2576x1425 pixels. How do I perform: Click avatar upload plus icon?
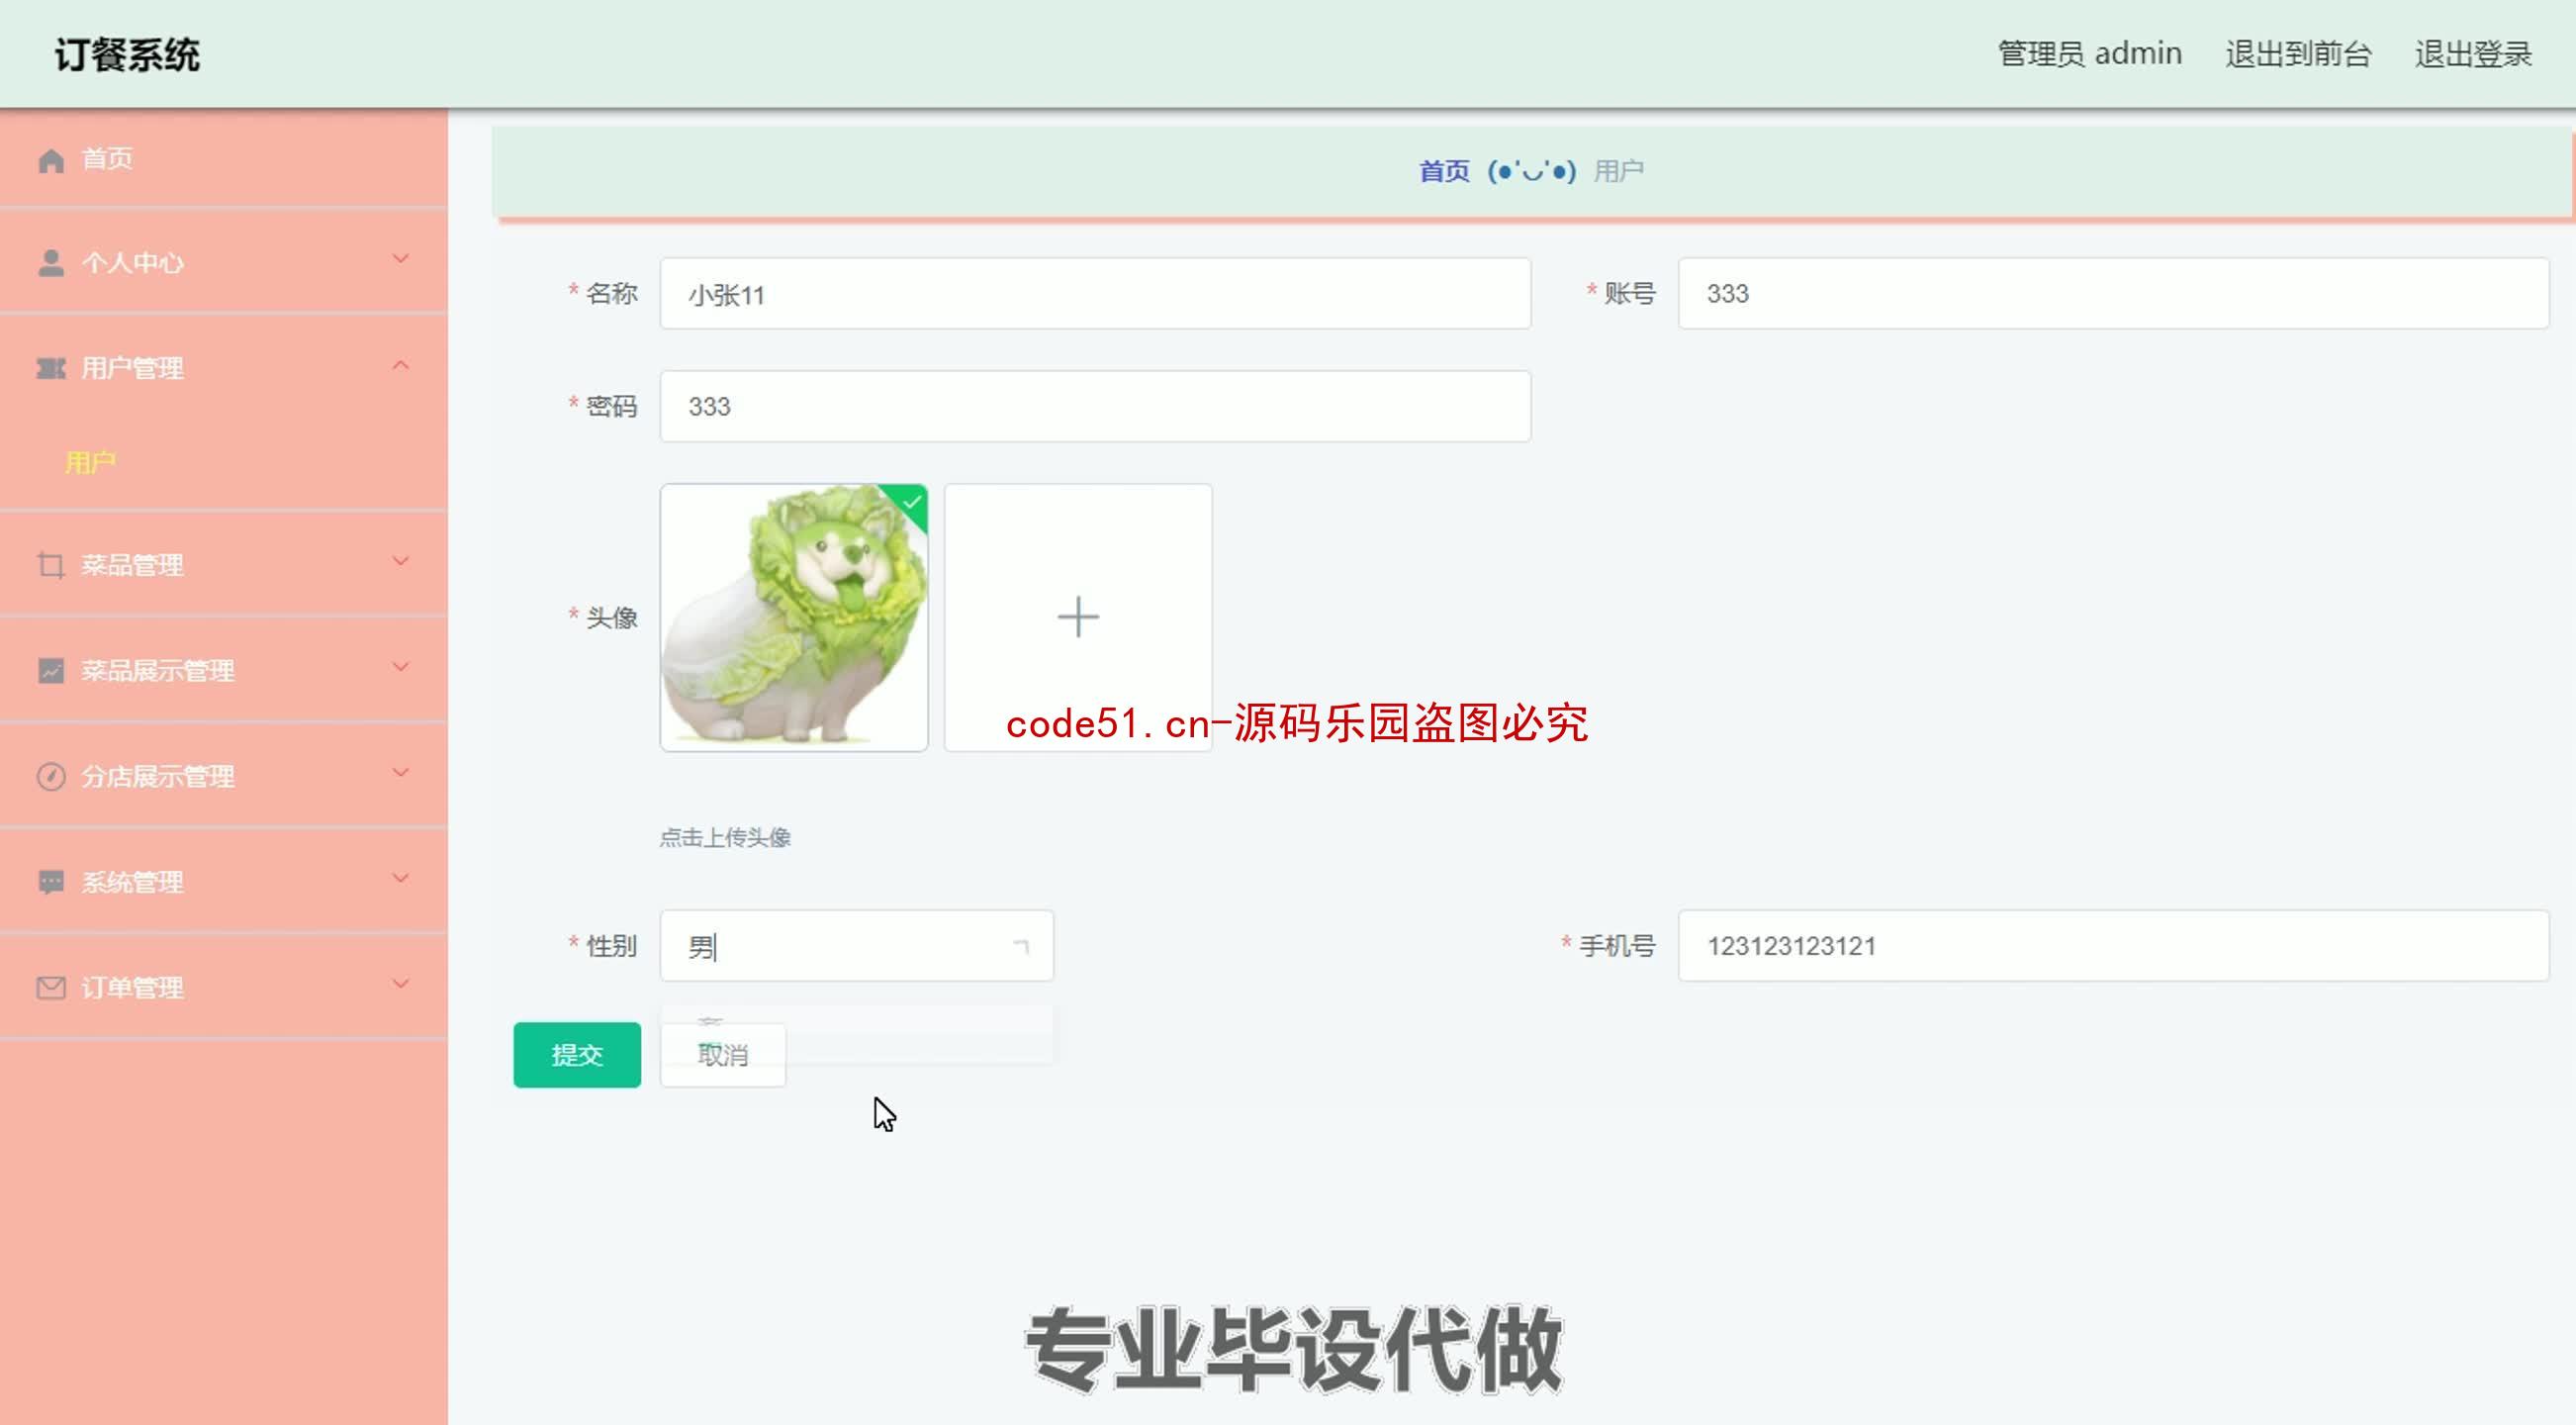1078,616
